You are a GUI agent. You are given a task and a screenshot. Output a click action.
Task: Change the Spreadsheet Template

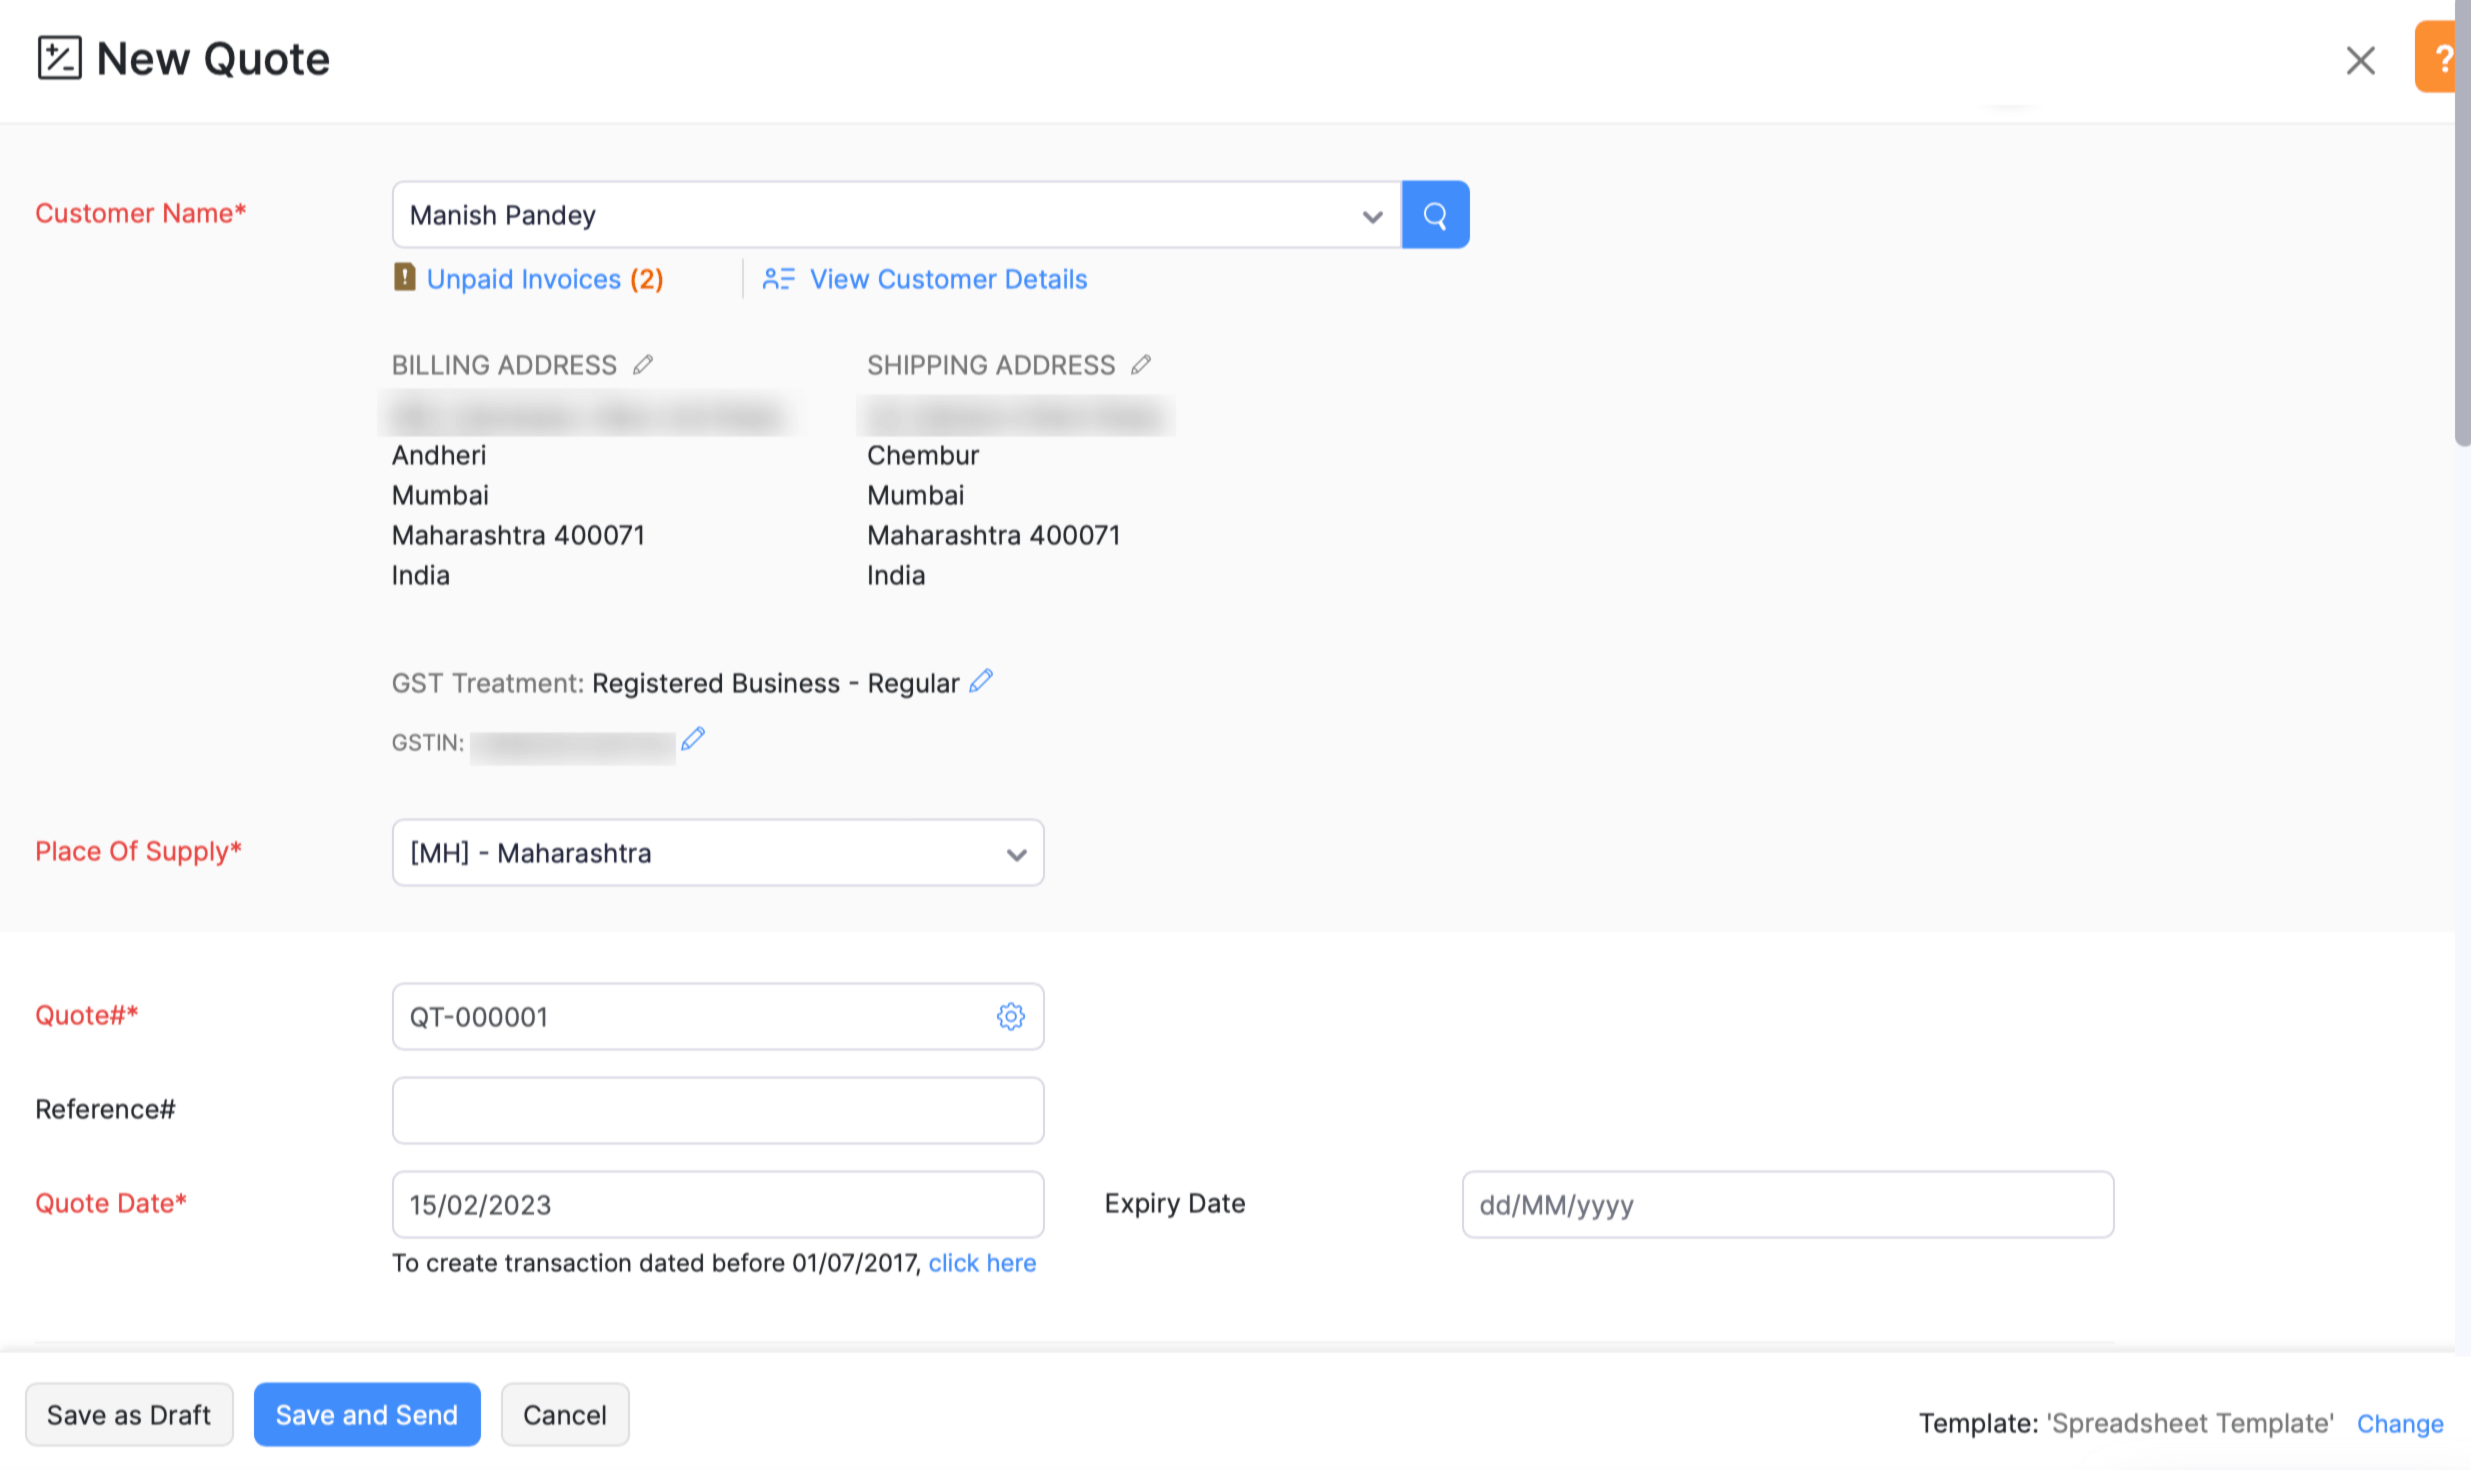[x=2398, y=1423]
